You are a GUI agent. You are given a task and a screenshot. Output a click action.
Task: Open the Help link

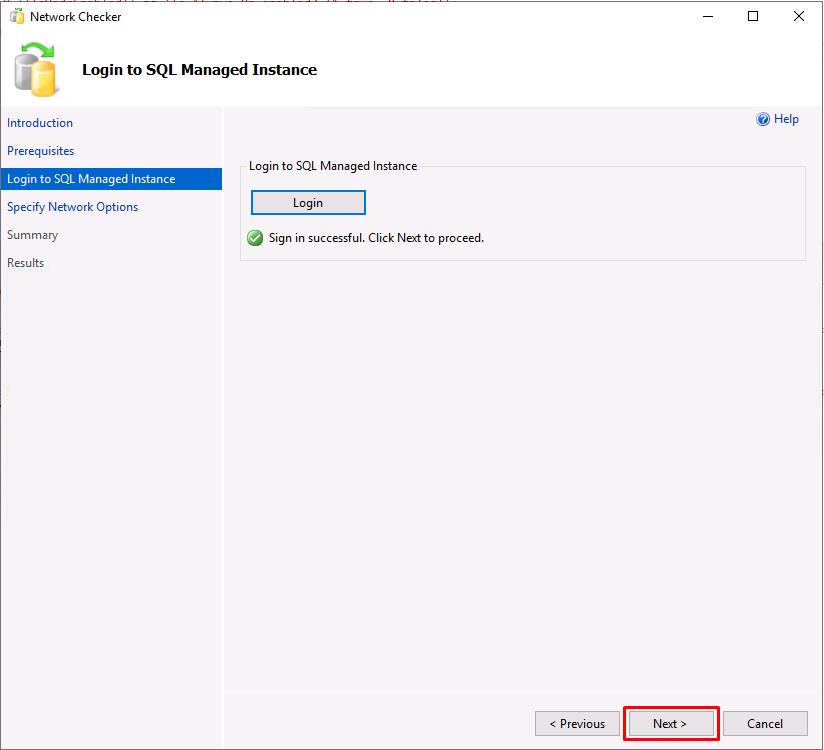point(786,119)
